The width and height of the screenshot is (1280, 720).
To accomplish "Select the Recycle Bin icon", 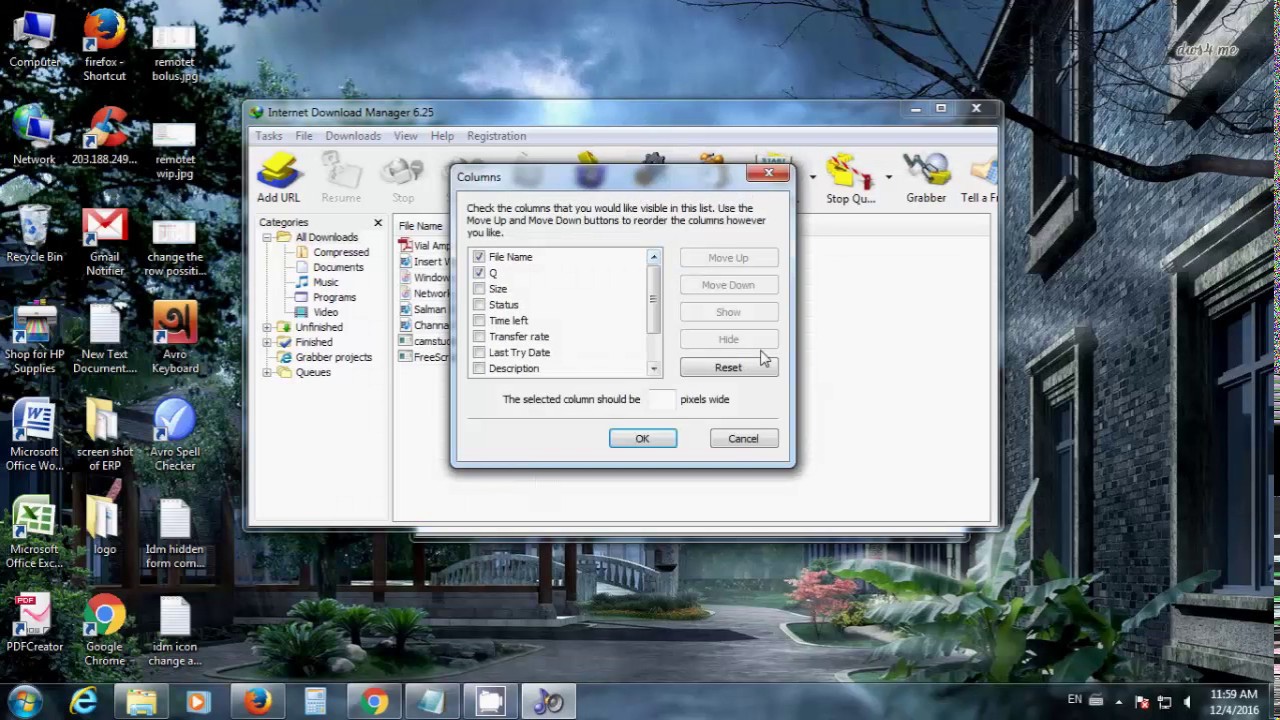I will pos(34,235).
